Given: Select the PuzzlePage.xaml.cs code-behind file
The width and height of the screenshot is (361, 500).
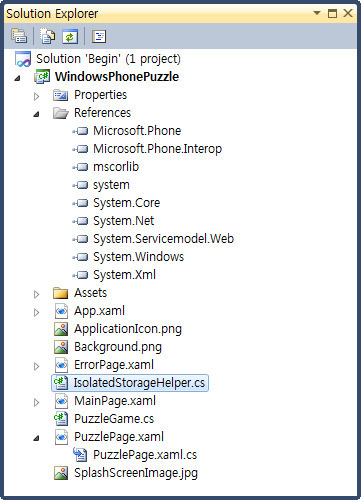Looking at the screenshot, I should (x=145, y=455).
